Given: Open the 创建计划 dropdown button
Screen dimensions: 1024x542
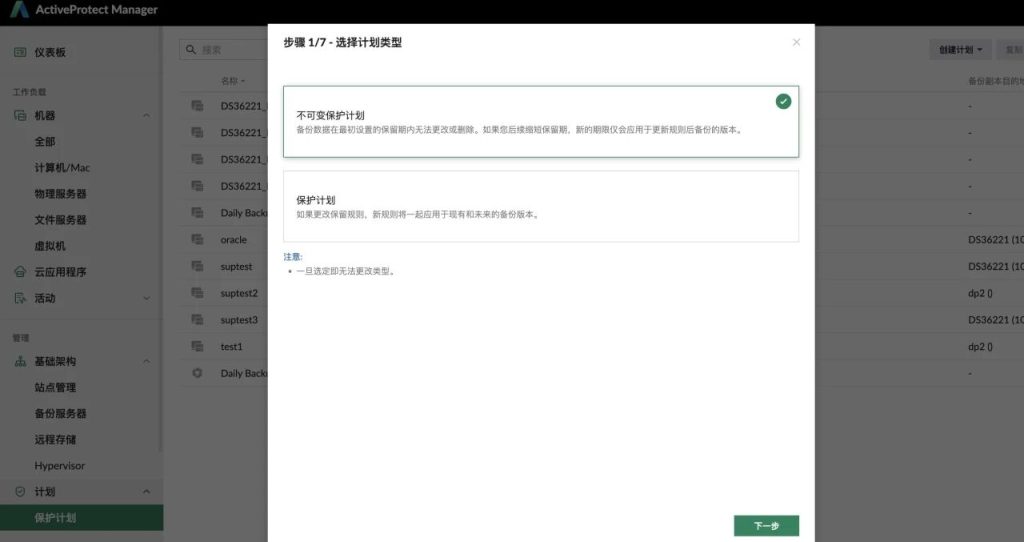Looking at the screenshot, I should coord(960,49).
